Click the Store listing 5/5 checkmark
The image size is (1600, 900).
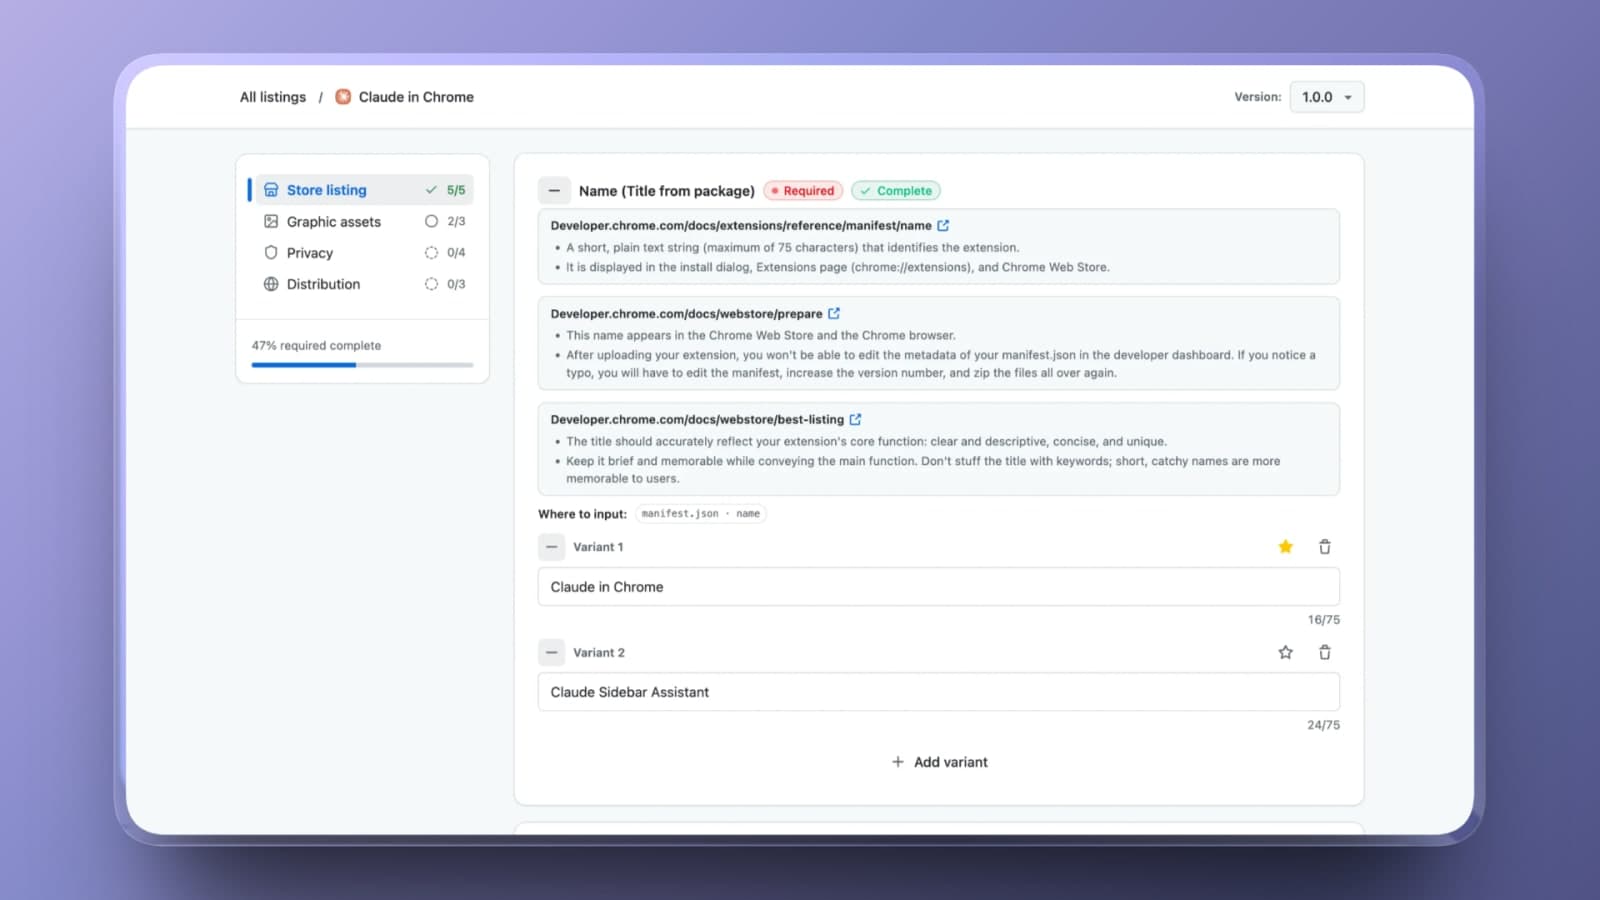point(431,190)
